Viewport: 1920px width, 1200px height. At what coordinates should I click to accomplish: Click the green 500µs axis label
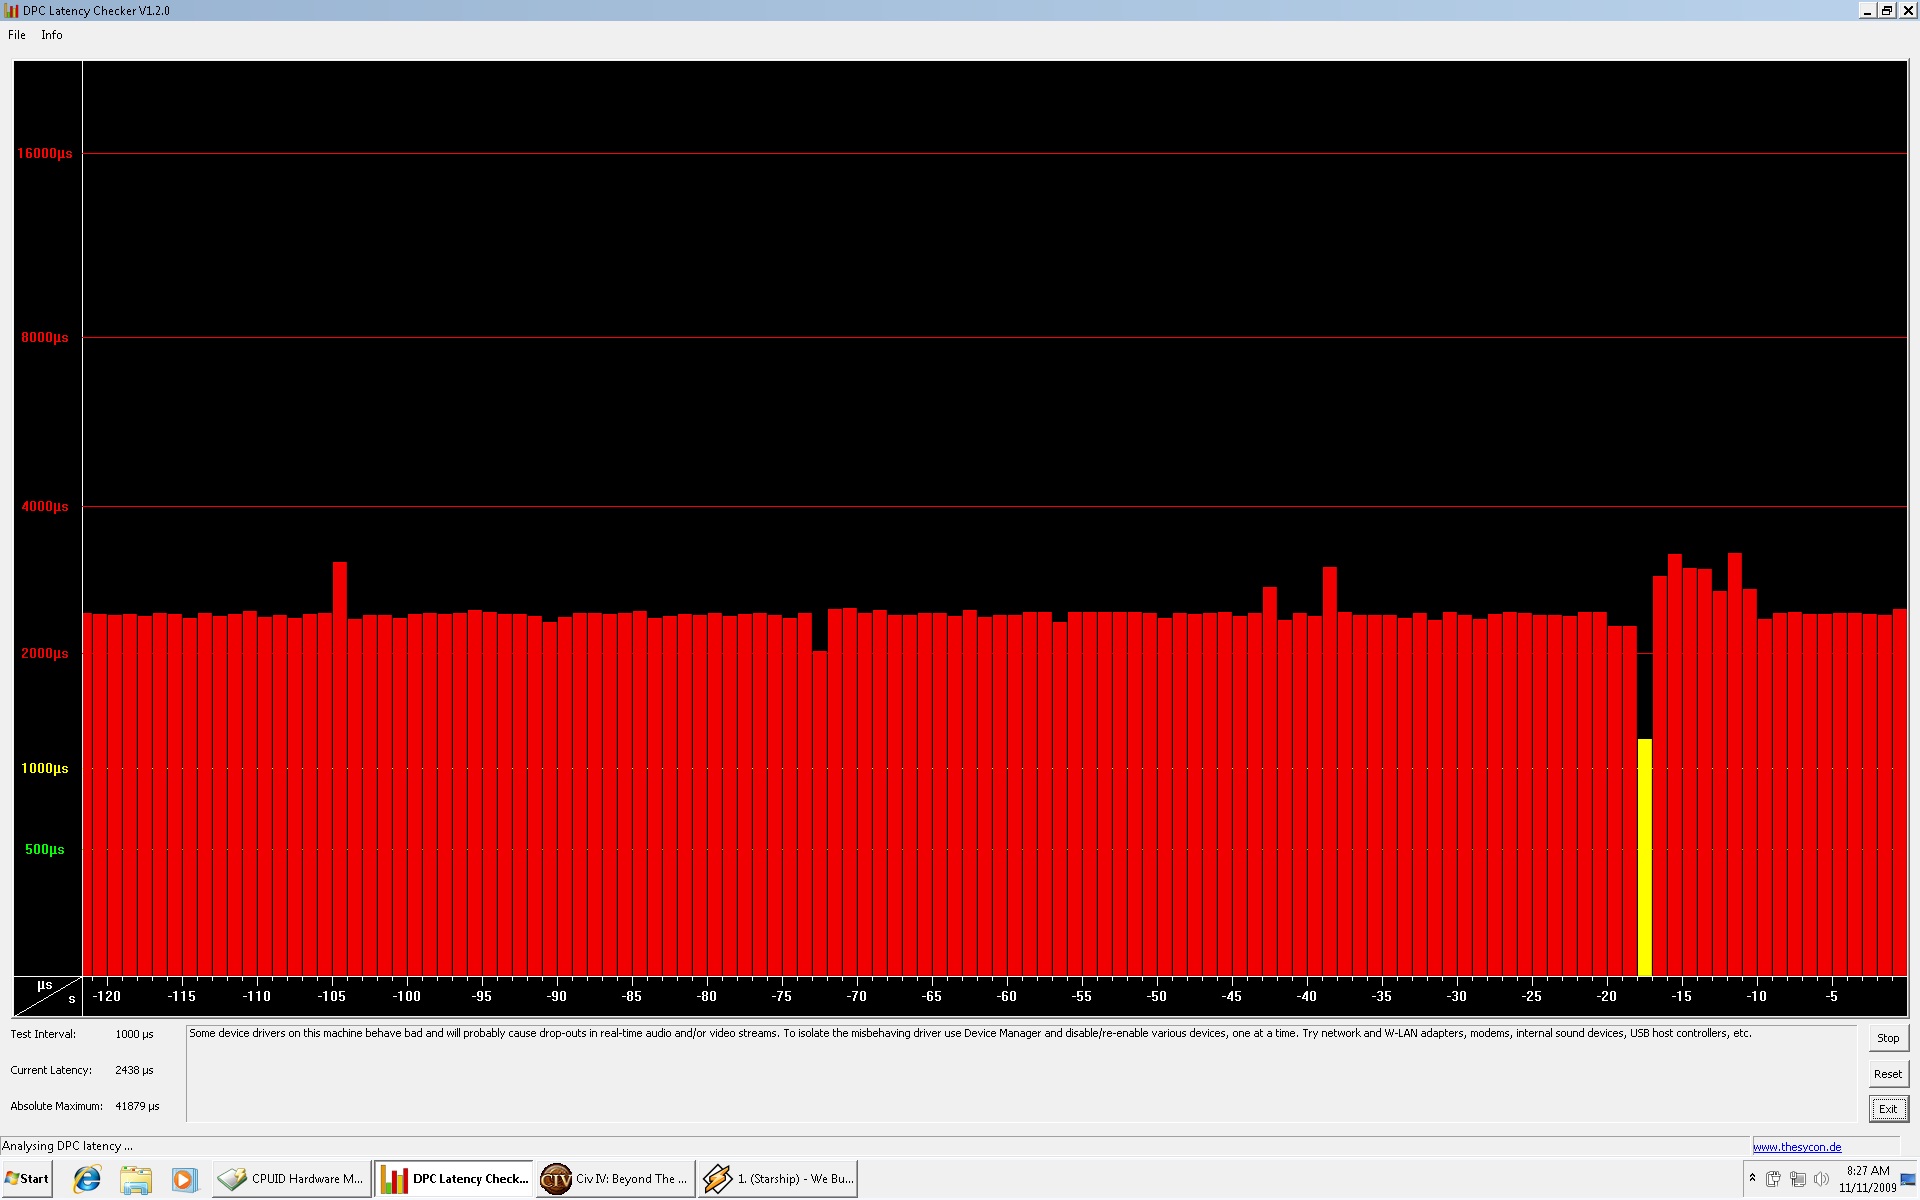[x=45, y=849]
